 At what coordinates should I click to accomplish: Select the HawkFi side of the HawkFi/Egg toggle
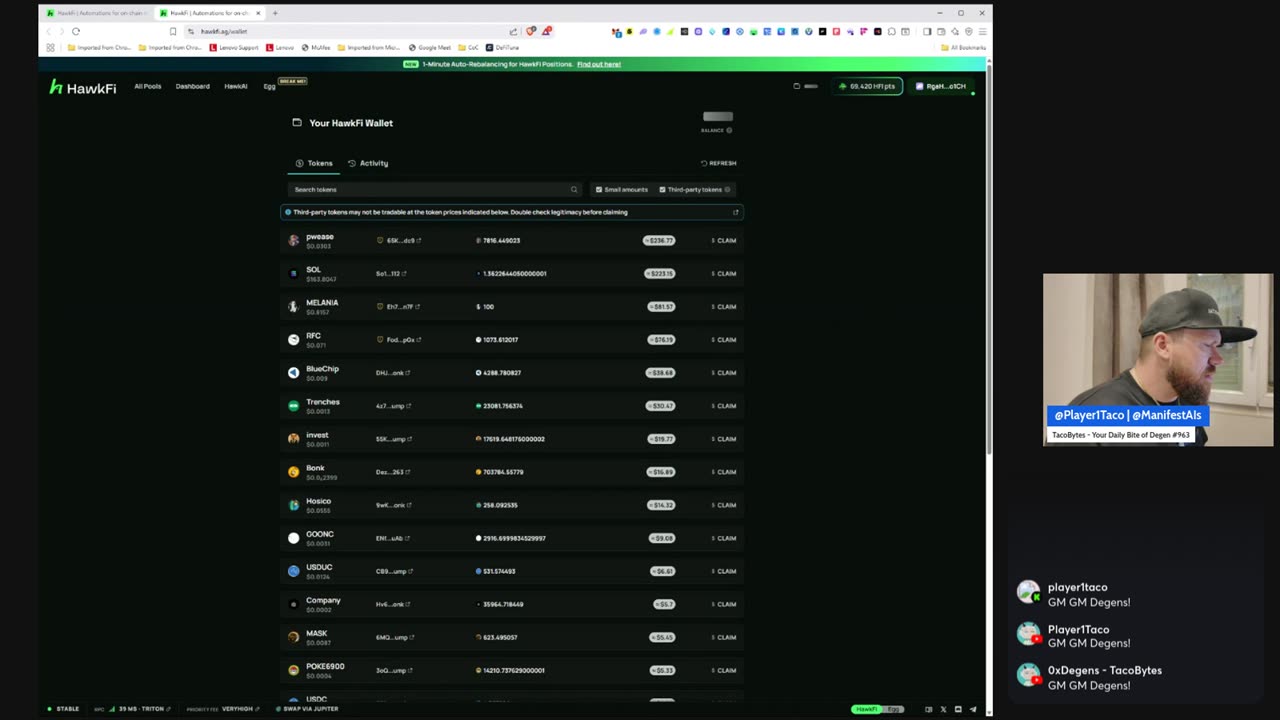[867, 709]
